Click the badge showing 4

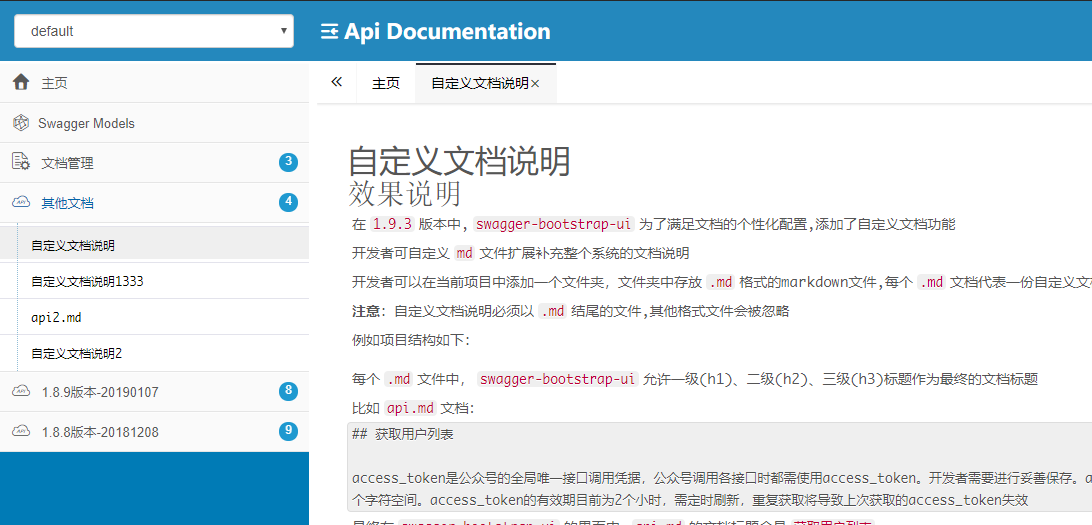(x=288, y=203)
